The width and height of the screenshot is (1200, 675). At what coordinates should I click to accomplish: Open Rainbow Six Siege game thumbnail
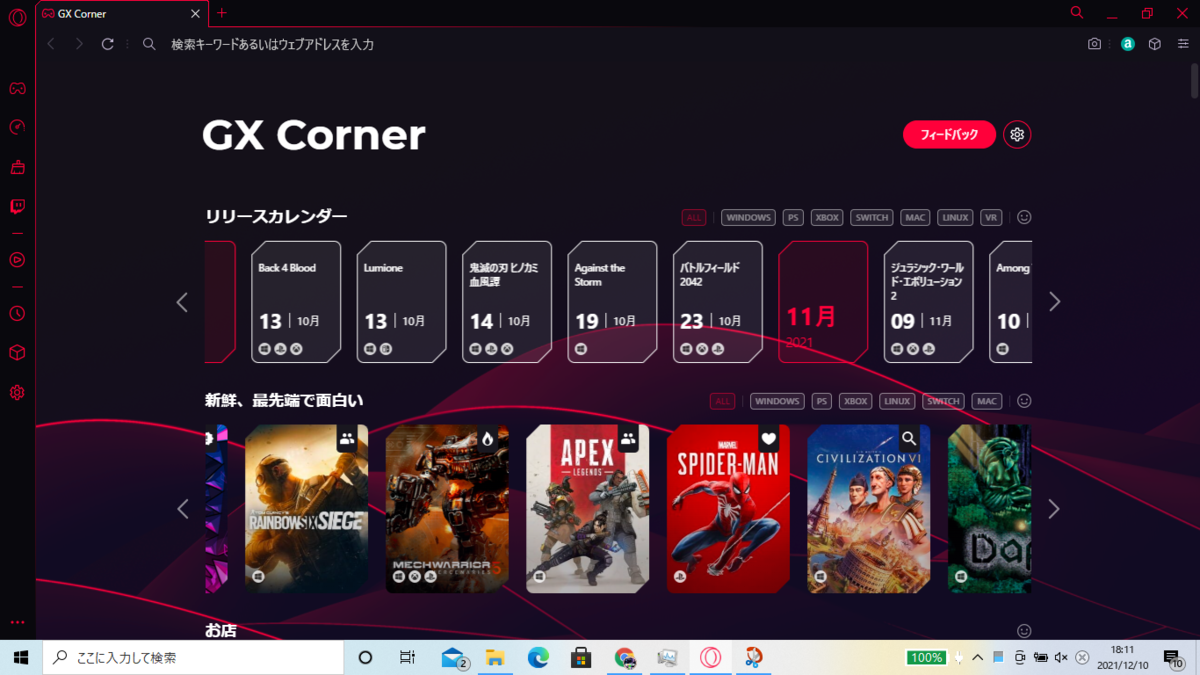pyautogui.click(x=306, y=509)
